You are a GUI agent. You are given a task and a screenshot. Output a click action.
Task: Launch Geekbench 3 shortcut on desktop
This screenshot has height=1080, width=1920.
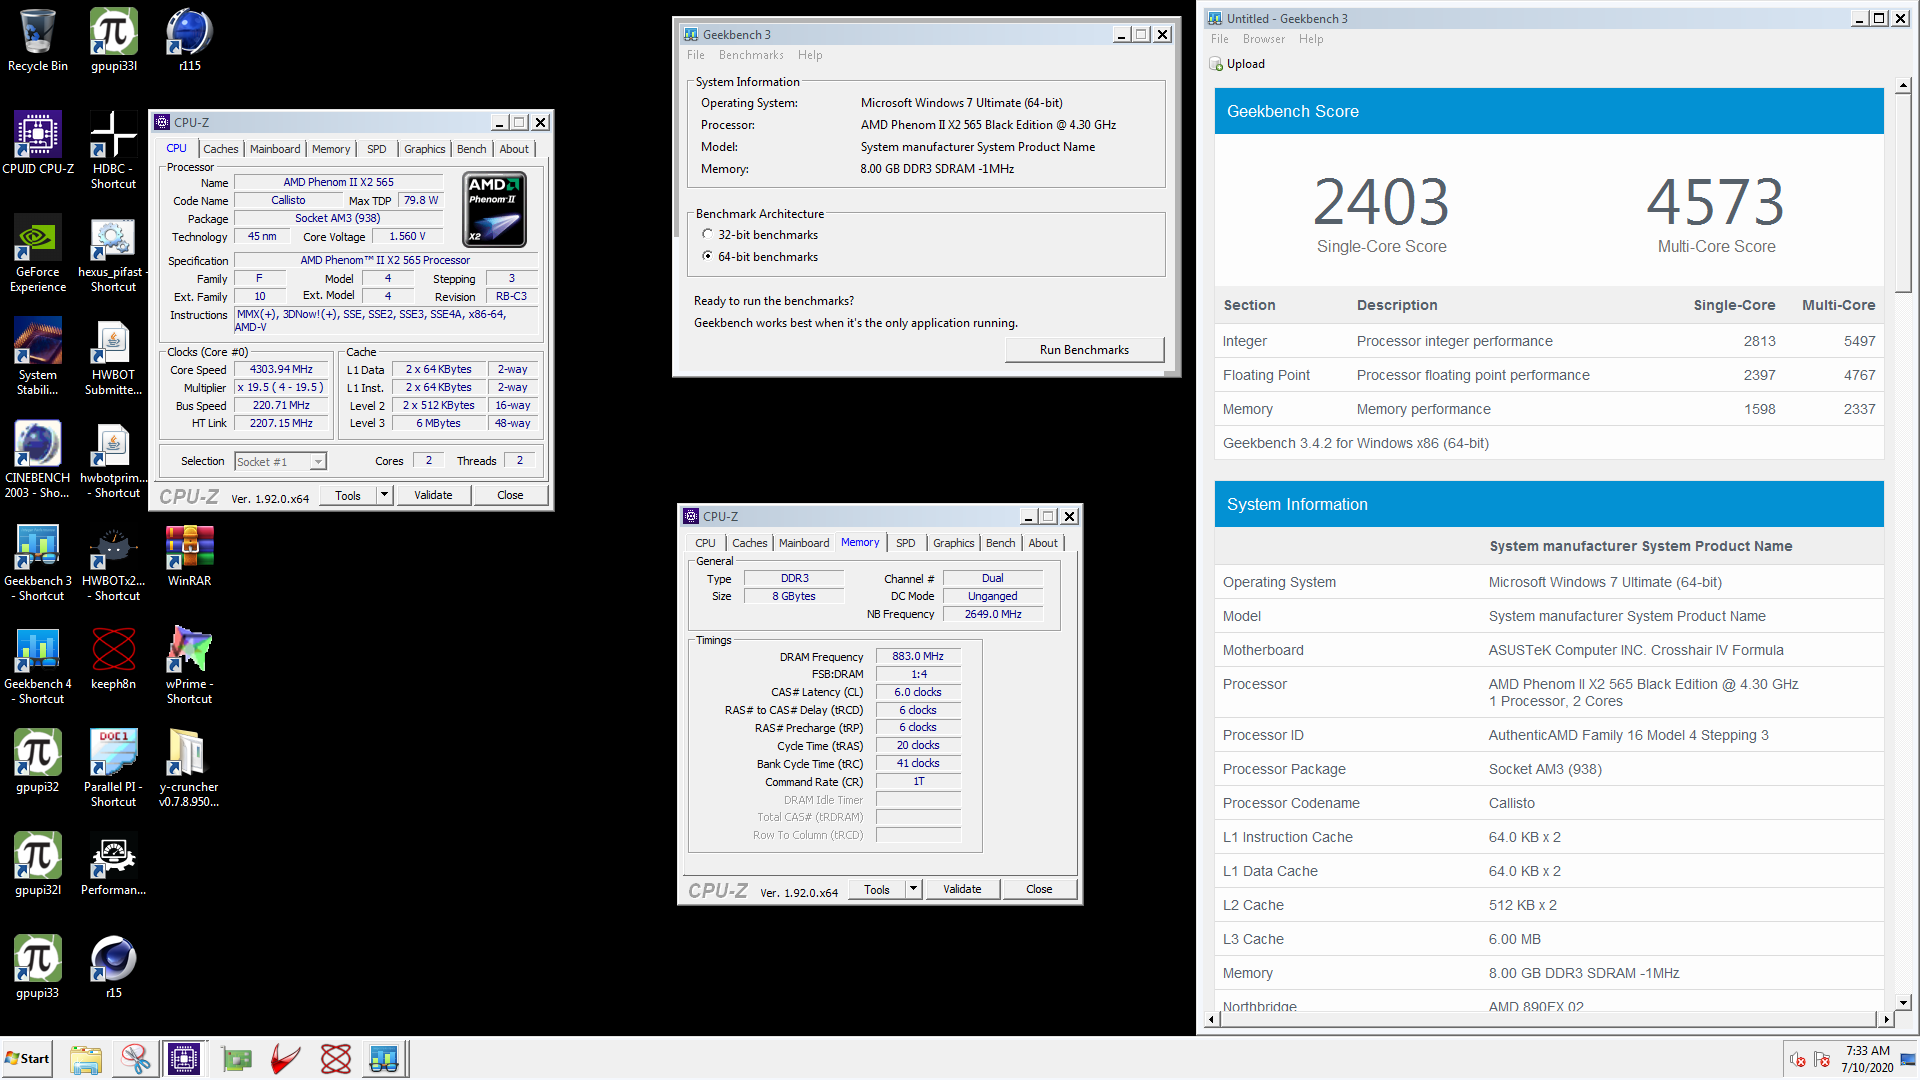(38, 562)
